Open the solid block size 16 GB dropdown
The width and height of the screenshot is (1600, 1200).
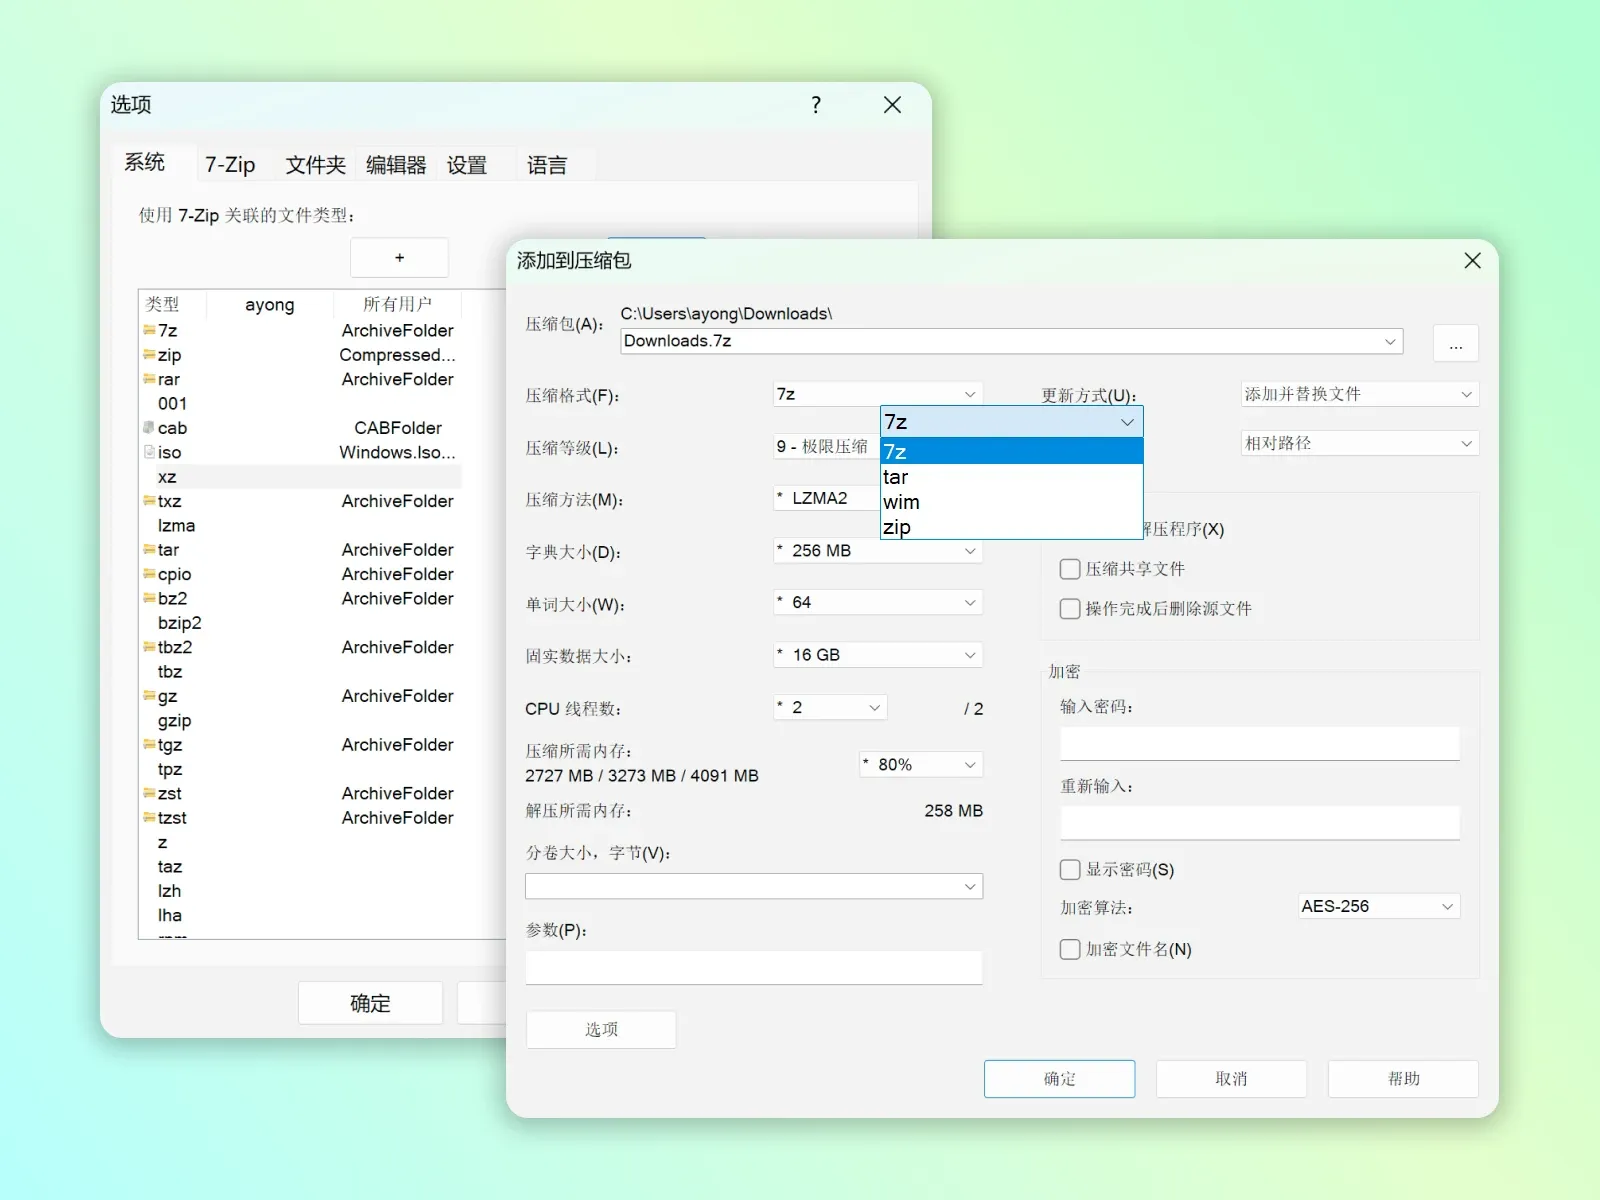878,655
